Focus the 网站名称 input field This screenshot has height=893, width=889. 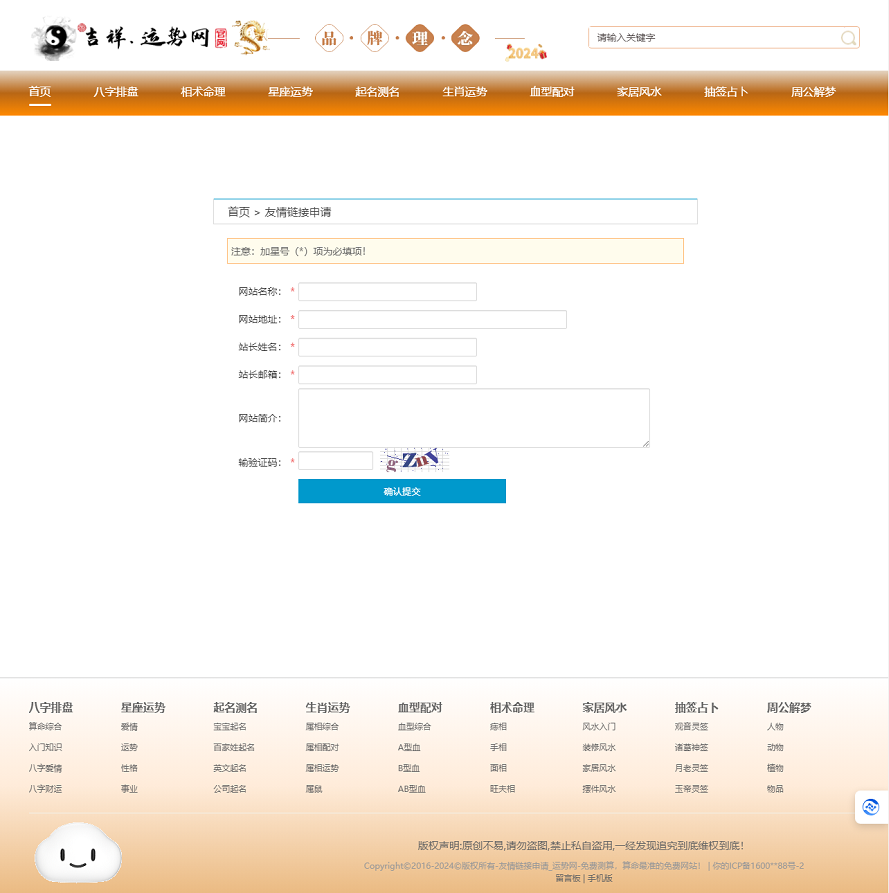click(387, 292)
